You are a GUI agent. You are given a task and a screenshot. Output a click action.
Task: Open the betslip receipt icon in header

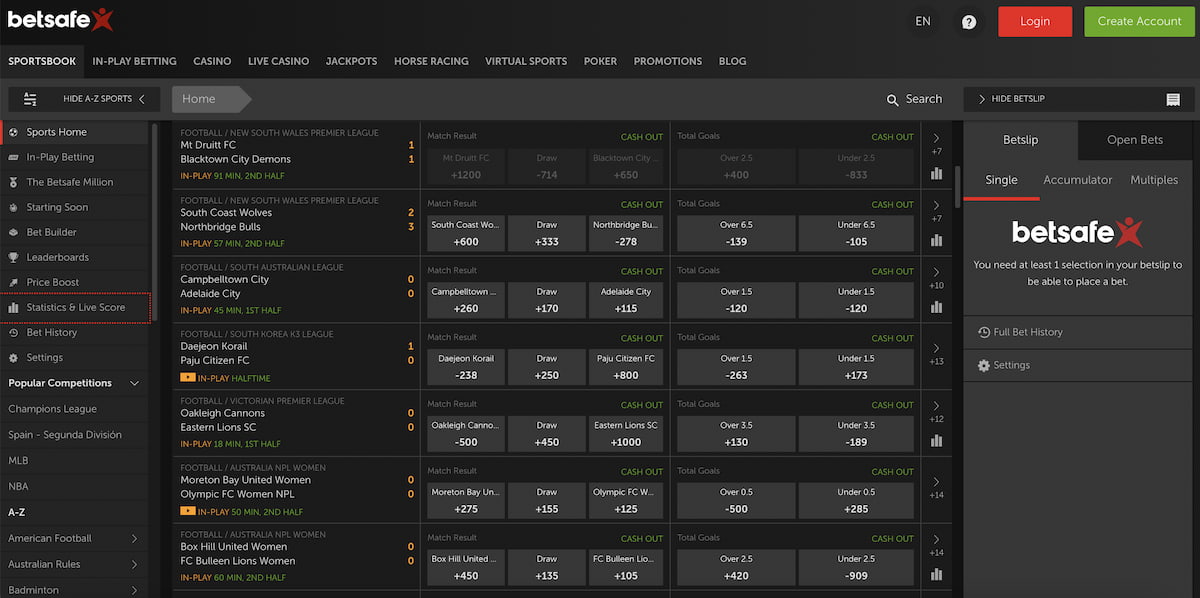pyautogui.click(x=1173, y=99)
